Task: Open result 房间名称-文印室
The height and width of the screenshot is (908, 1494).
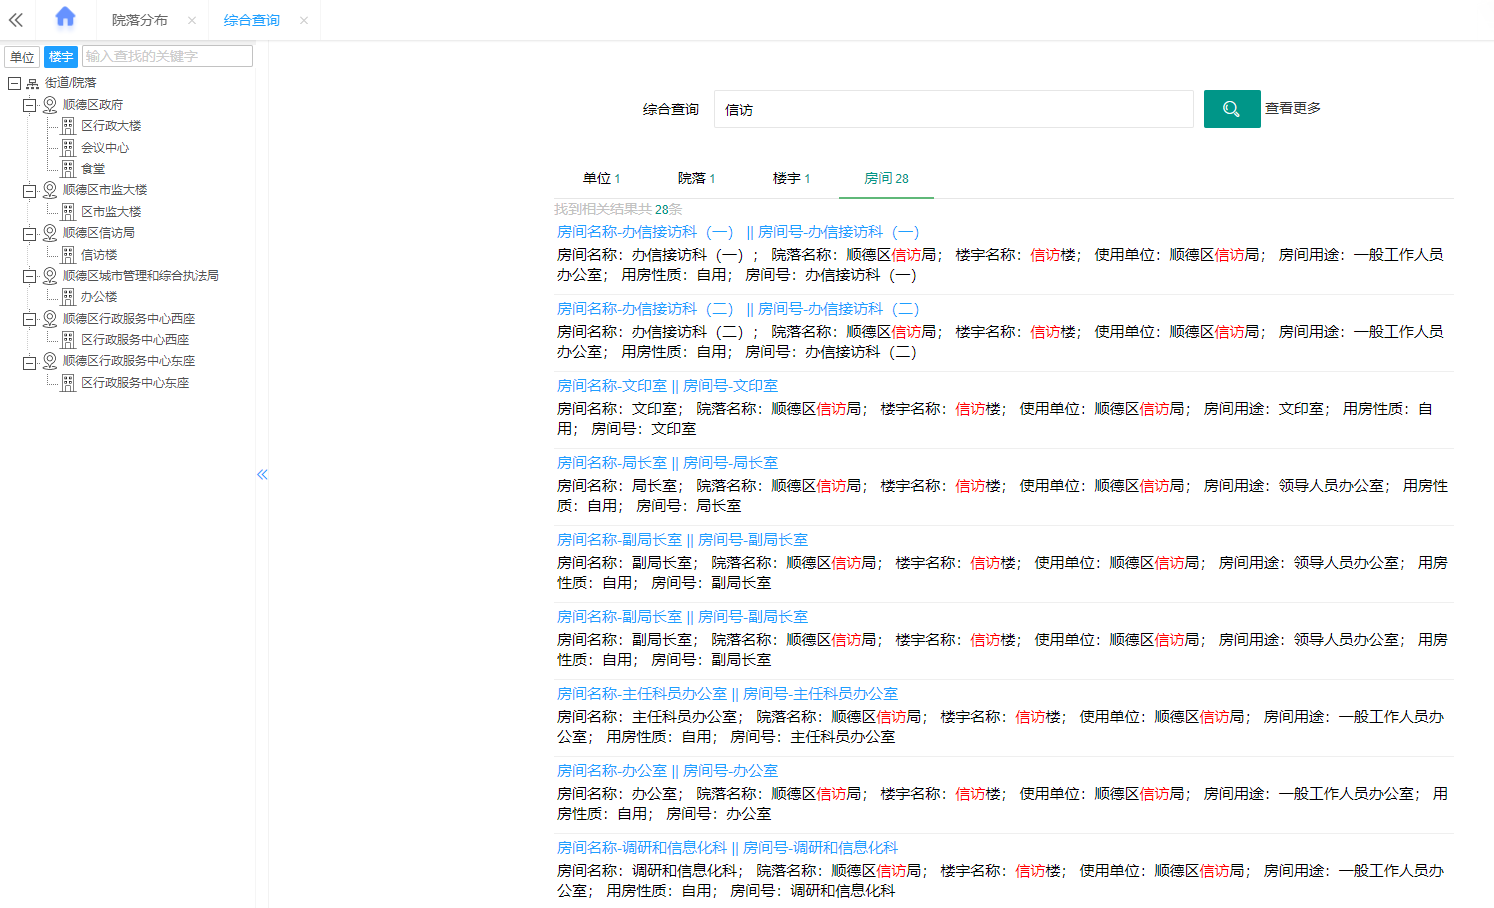Action: (667, 386)
